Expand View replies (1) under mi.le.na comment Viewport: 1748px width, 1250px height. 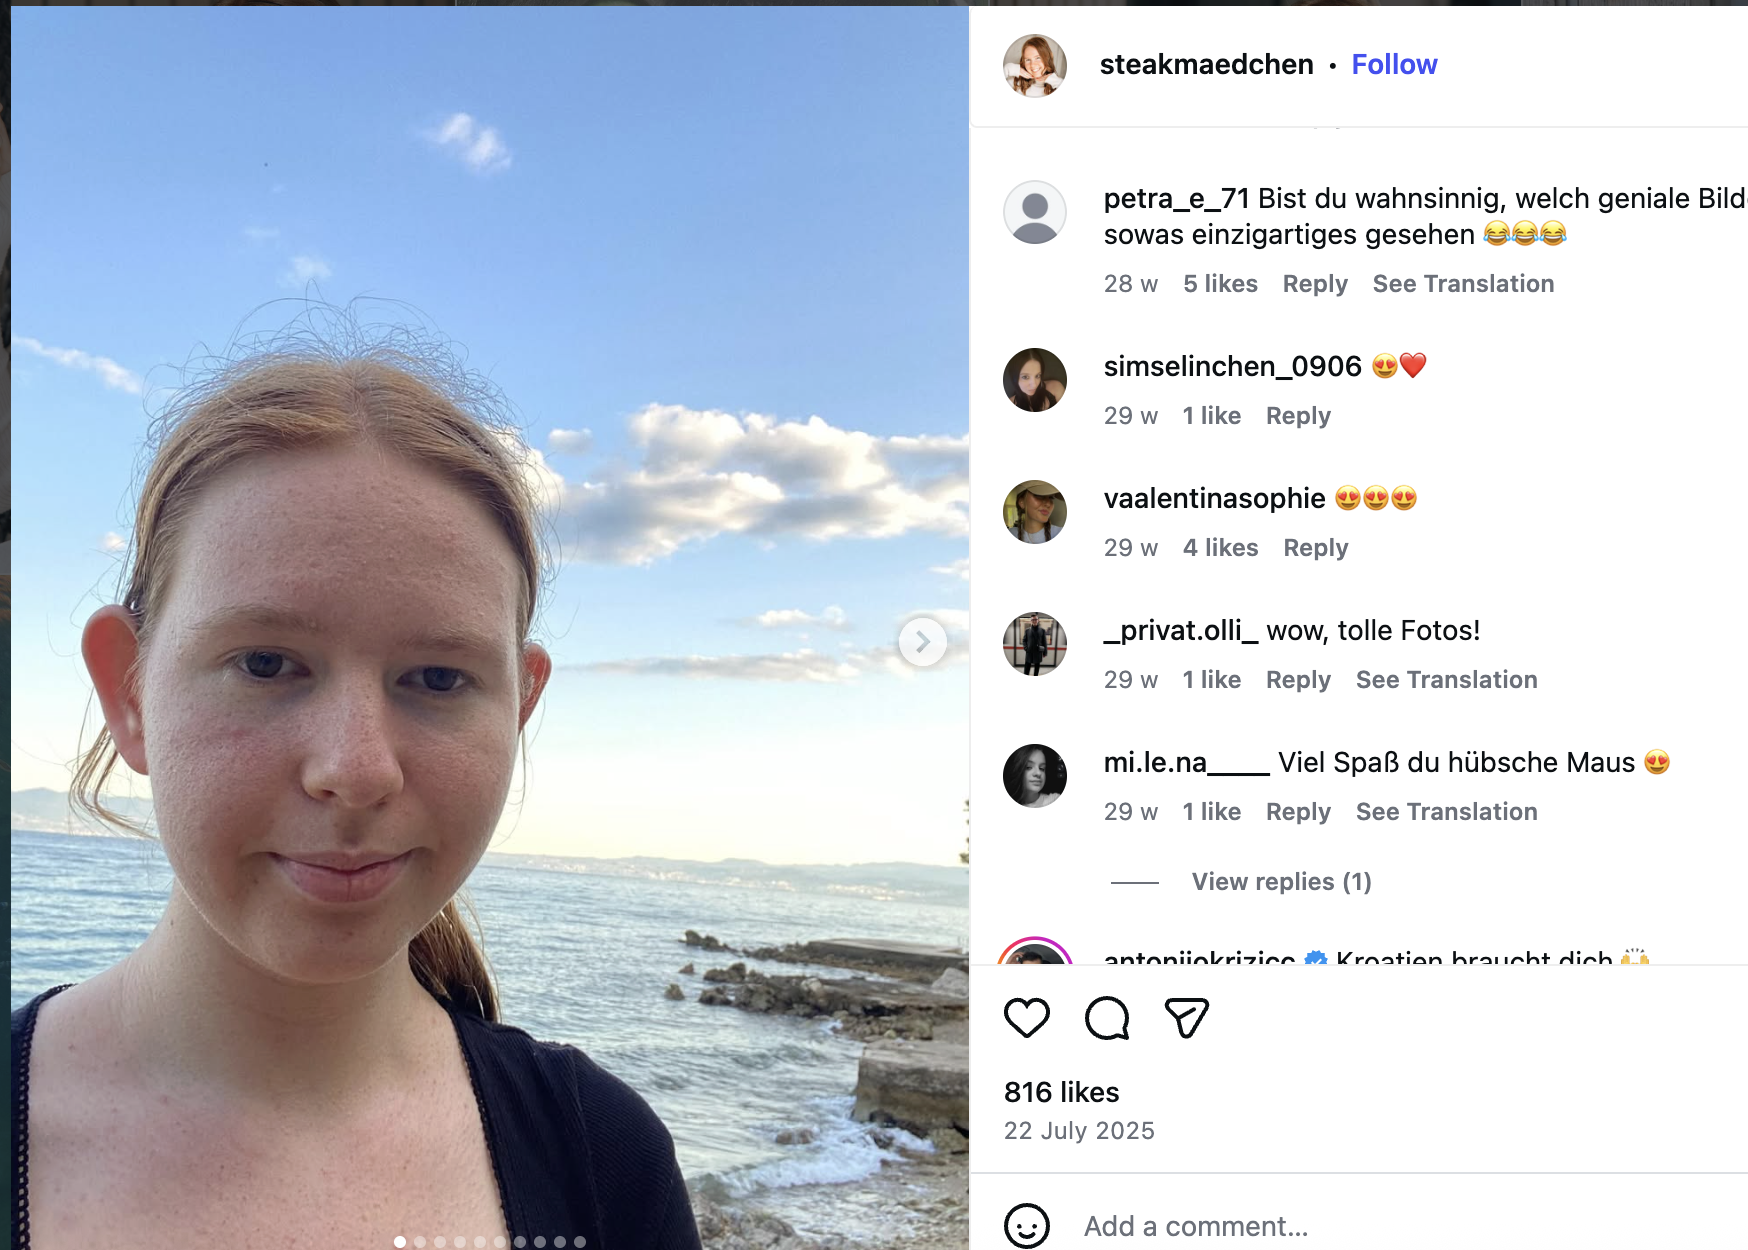1281,882
